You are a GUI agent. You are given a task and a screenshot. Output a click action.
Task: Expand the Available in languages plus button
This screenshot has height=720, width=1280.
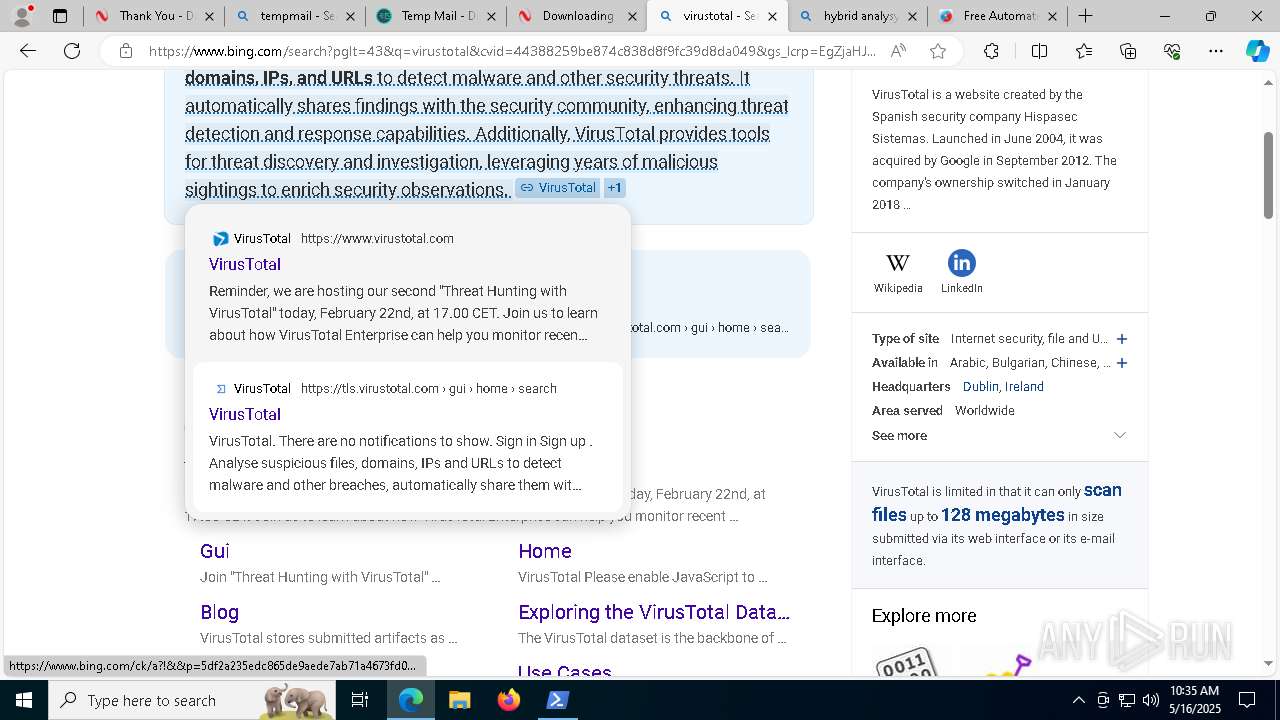click(x=1122, y=363)
